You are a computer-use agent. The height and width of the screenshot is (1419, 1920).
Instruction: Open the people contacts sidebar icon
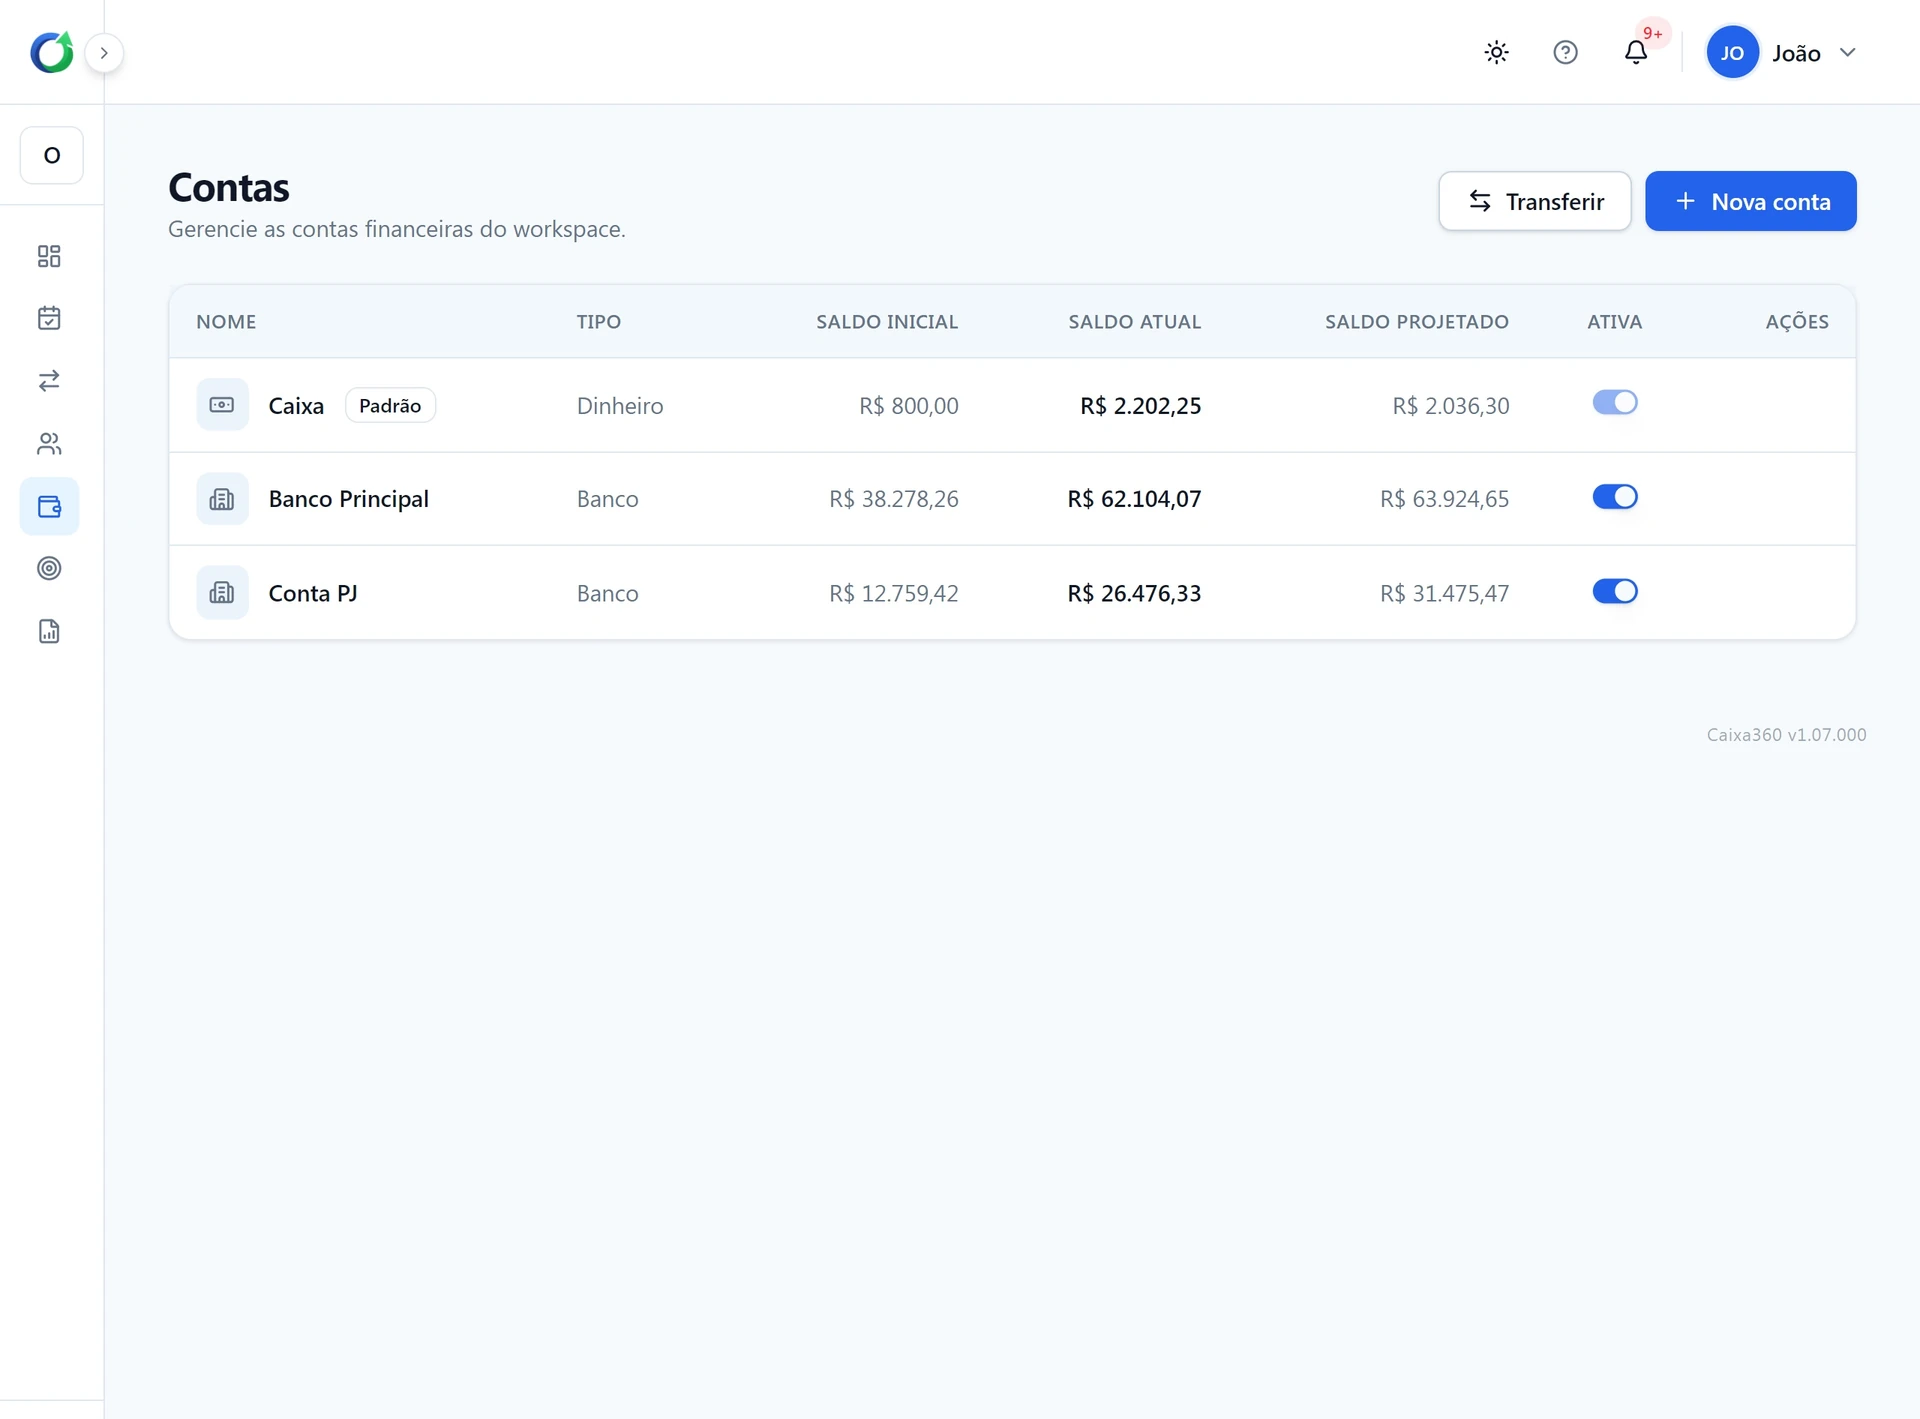[x=49, y=444]
